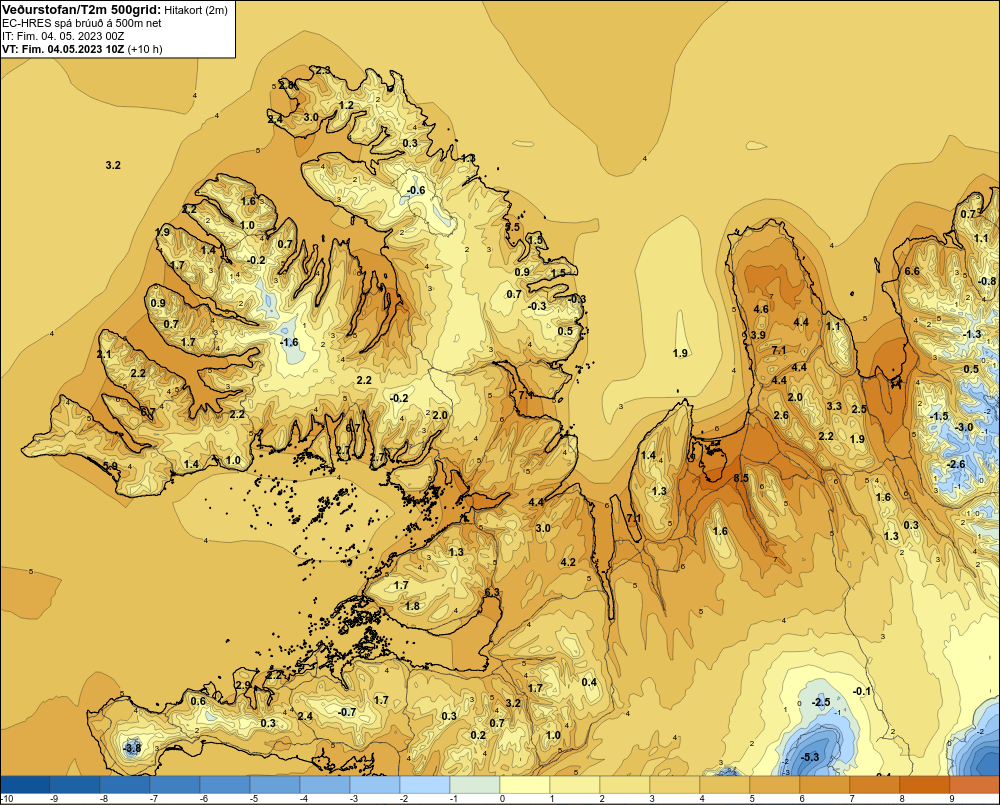Image resolution: width=1000 pixels, height=805 pixels.
Task: Select the darkest blue swatch between -10 and -9
Action: click(25, 784)
